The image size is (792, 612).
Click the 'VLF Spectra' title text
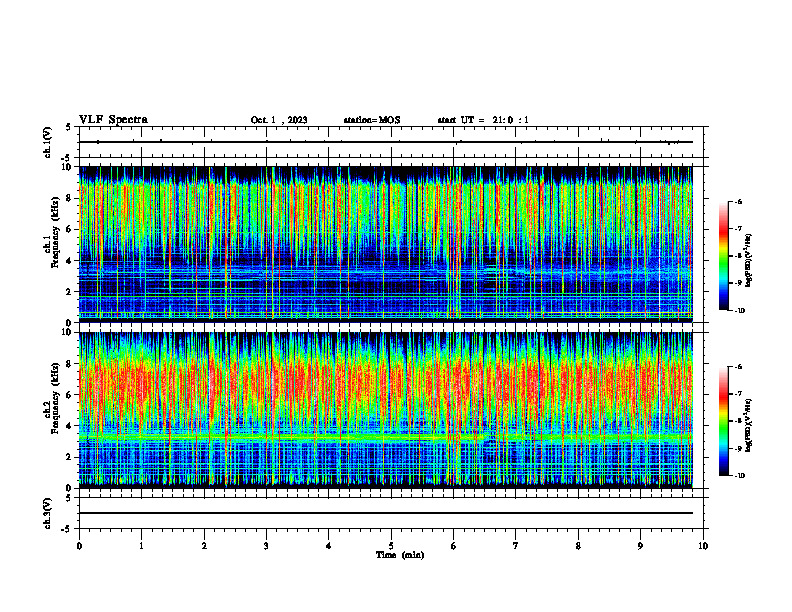(113, 120)
